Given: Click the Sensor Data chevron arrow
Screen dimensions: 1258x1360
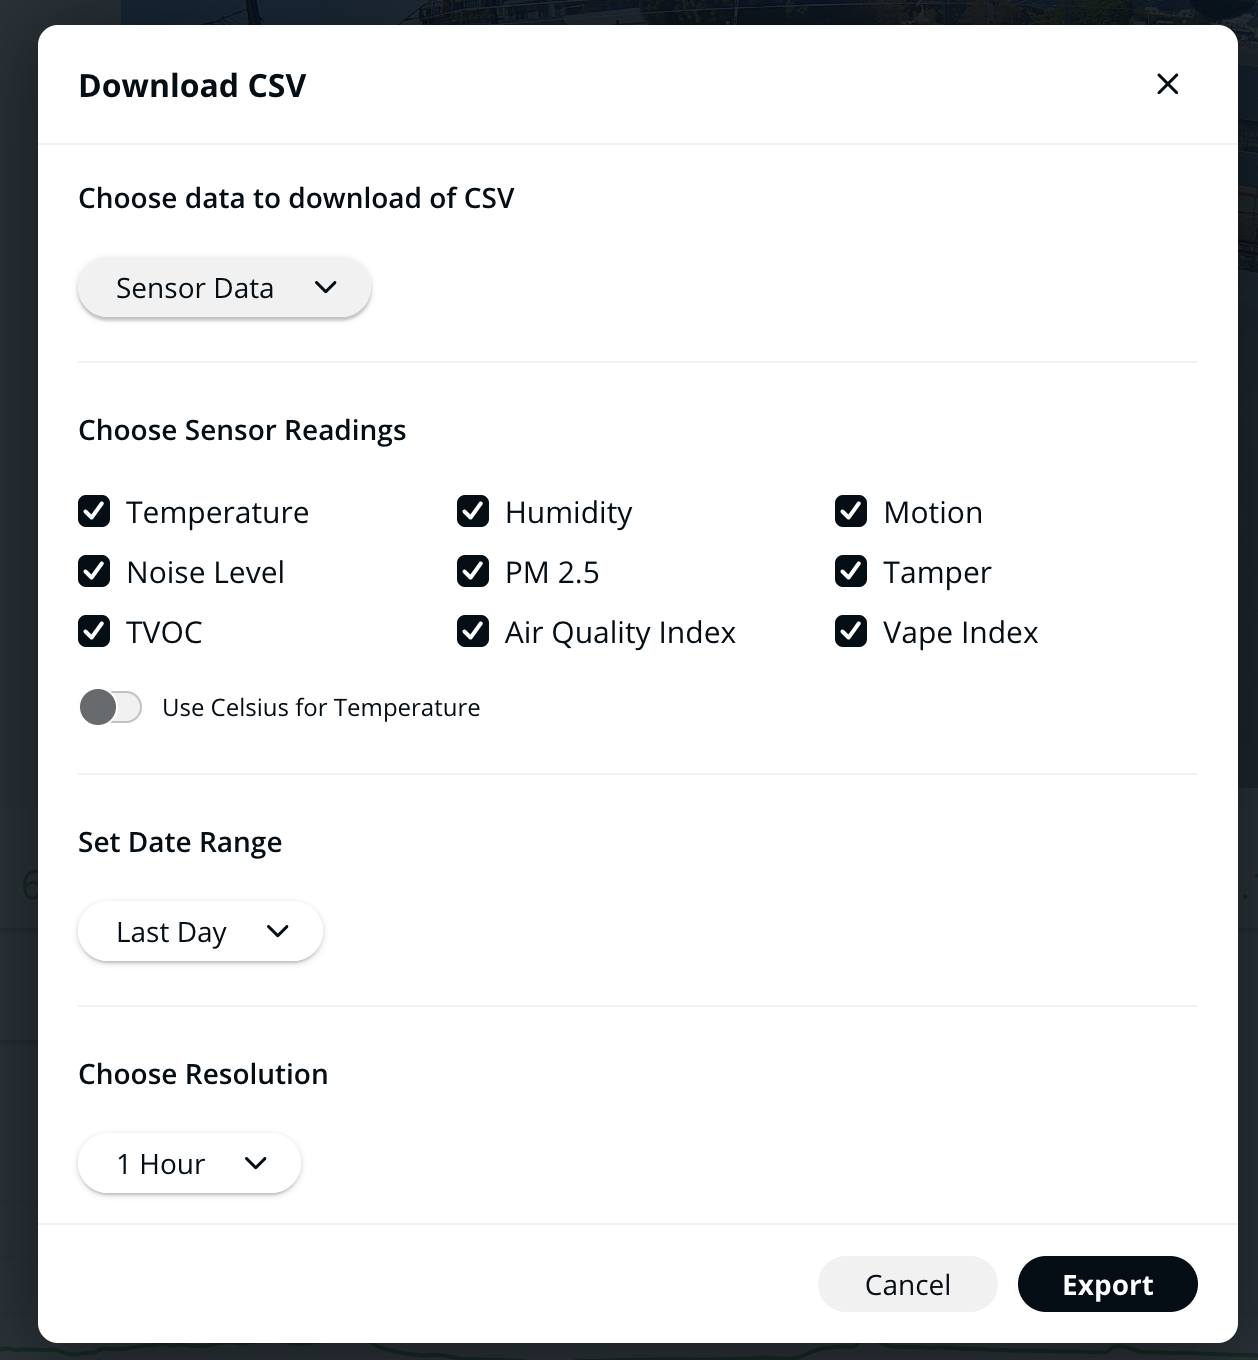Looking at the screenshot, I should click(x=325, y=287).
